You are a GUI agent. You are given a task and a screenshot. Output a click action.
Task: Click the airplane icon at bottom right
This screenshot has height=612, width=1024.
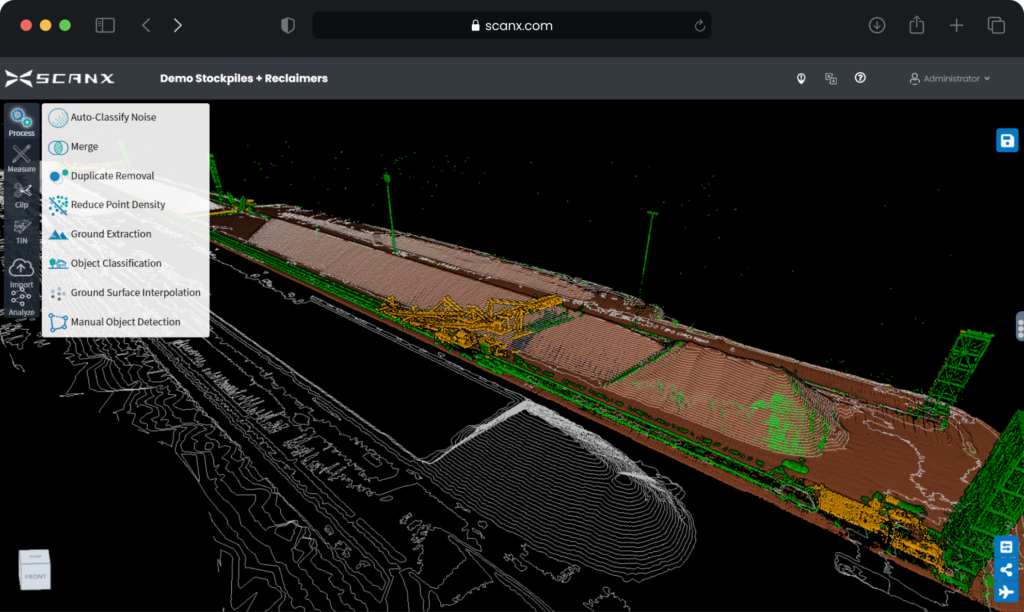pos(1006,592)
